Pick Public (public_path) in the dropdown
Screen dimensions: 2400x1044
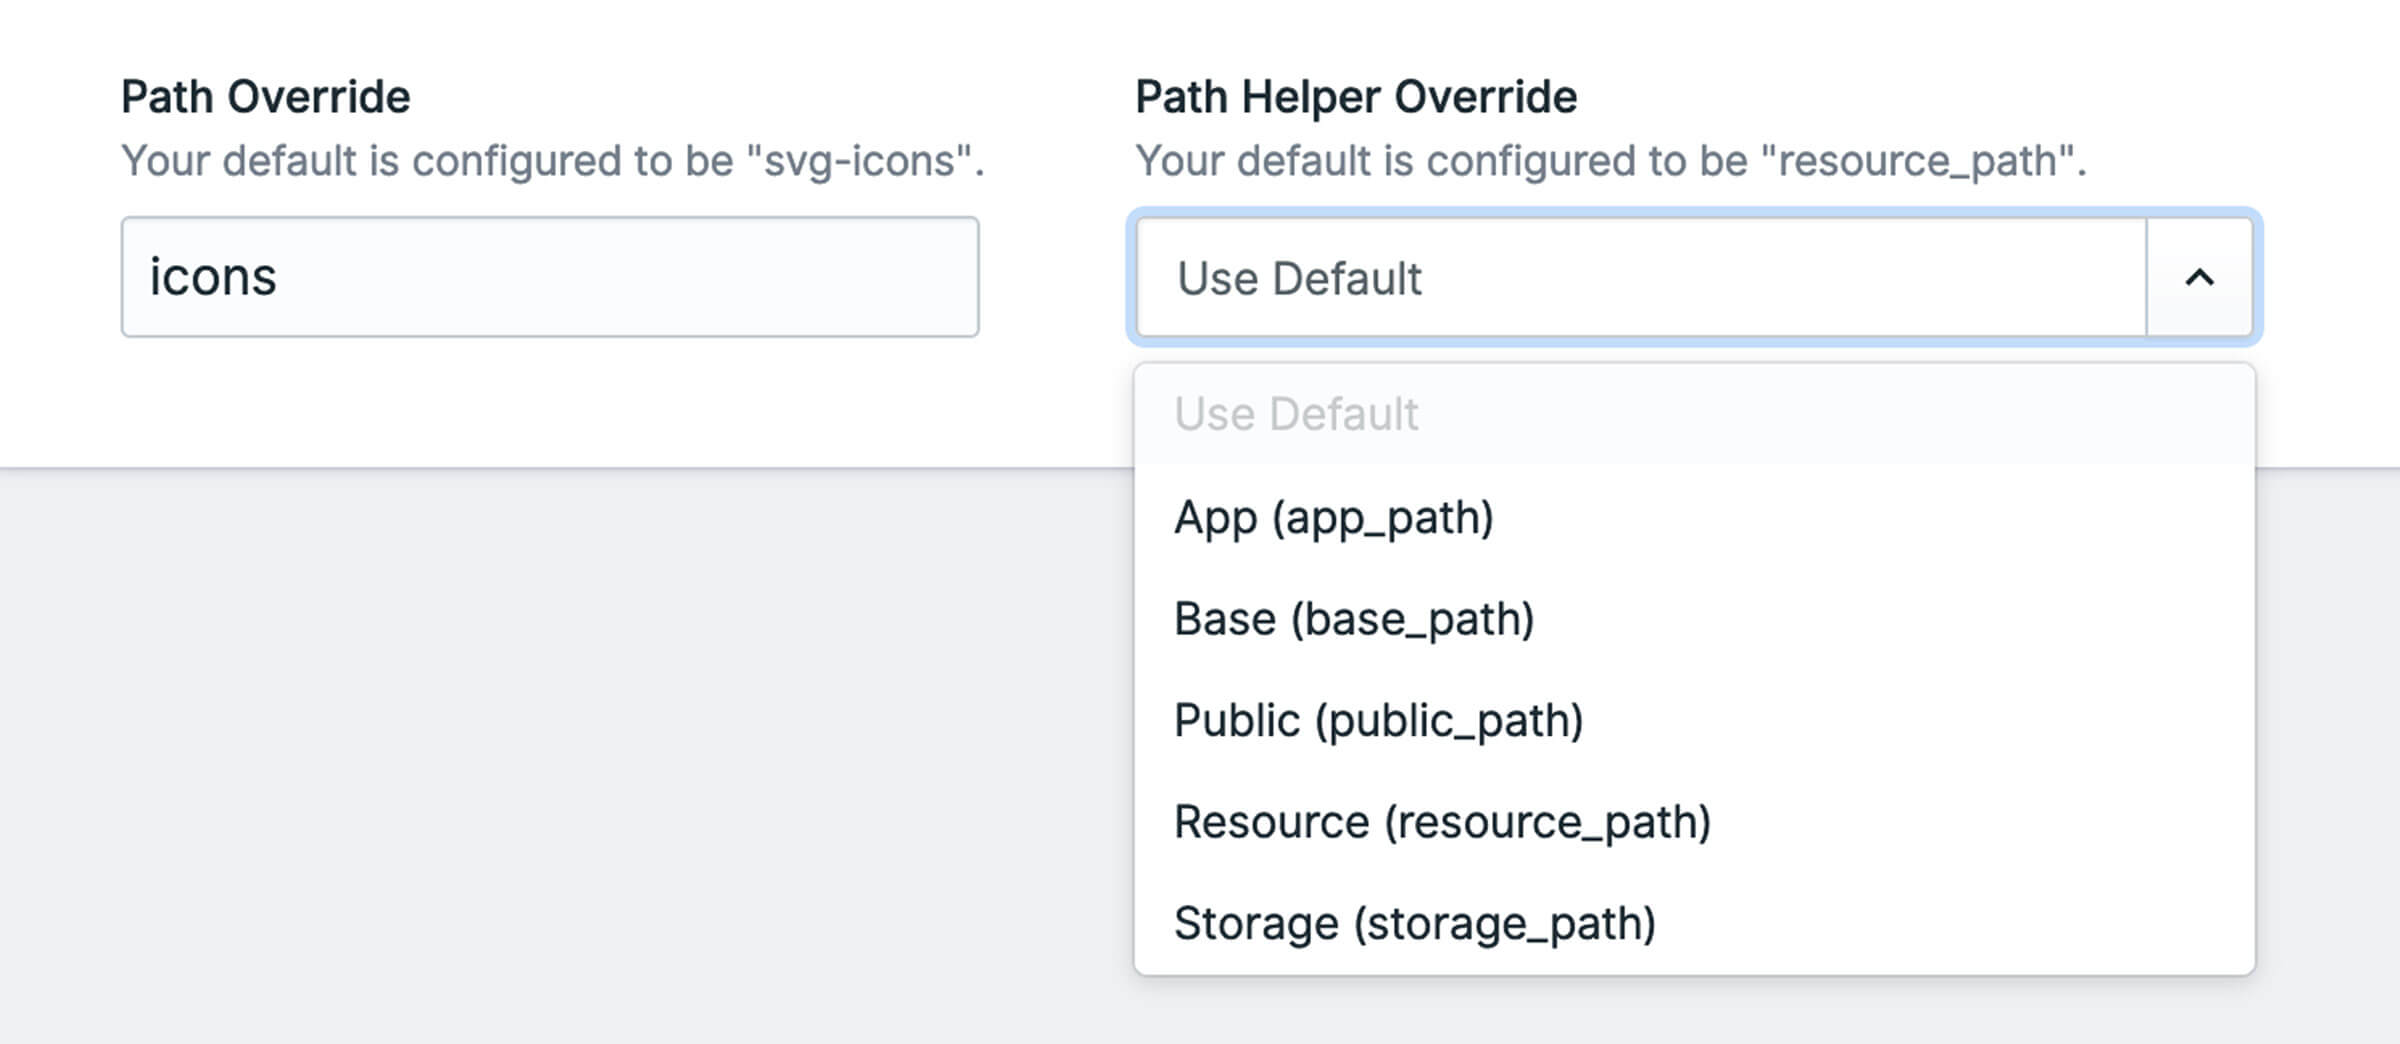coord(1378,721)
